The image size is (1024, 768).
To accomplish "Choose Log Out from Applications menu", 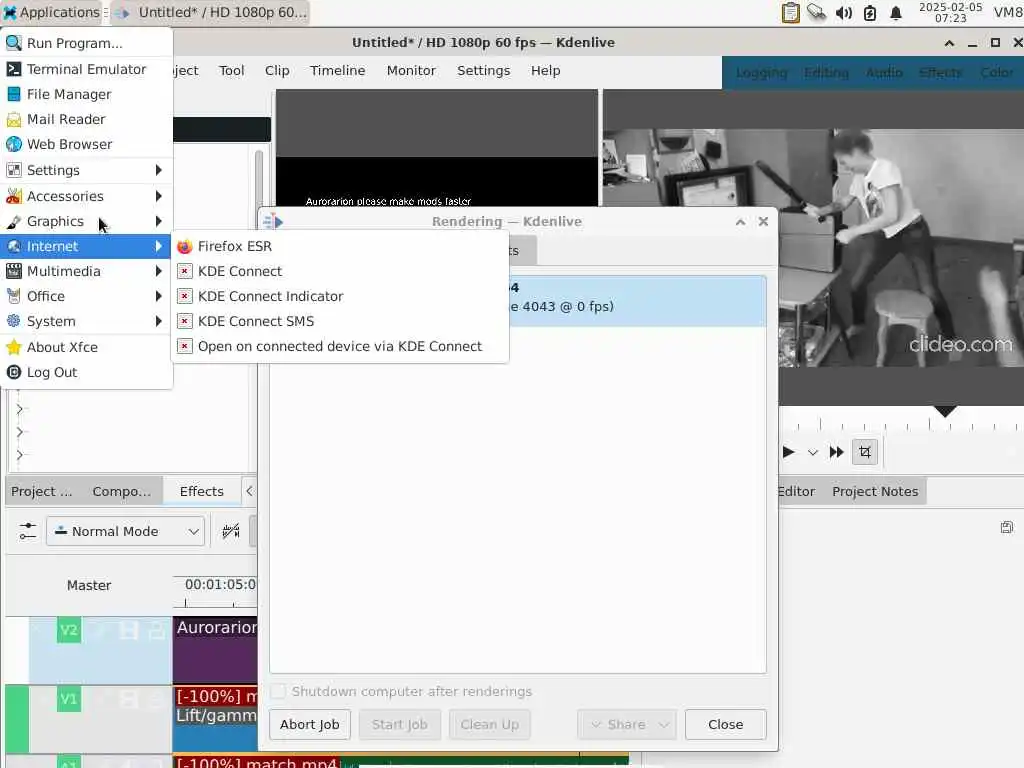I will click(86, 372).
